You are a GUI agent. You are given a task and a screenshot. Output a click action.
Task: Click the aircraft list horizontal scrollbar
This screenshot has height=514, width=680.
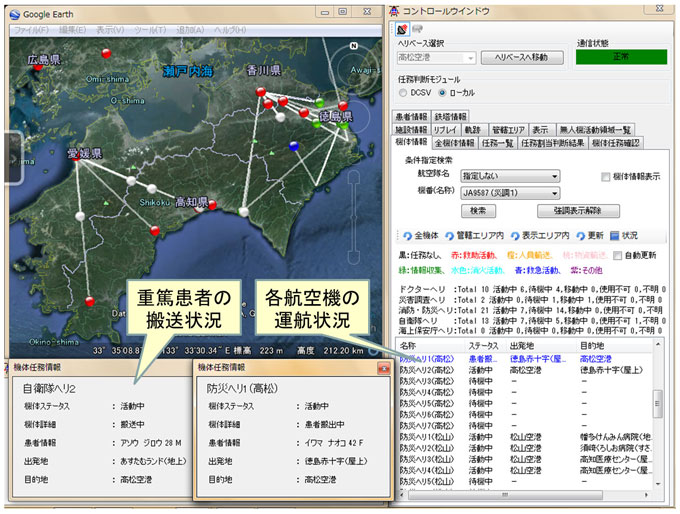click(x=505, y=494)
